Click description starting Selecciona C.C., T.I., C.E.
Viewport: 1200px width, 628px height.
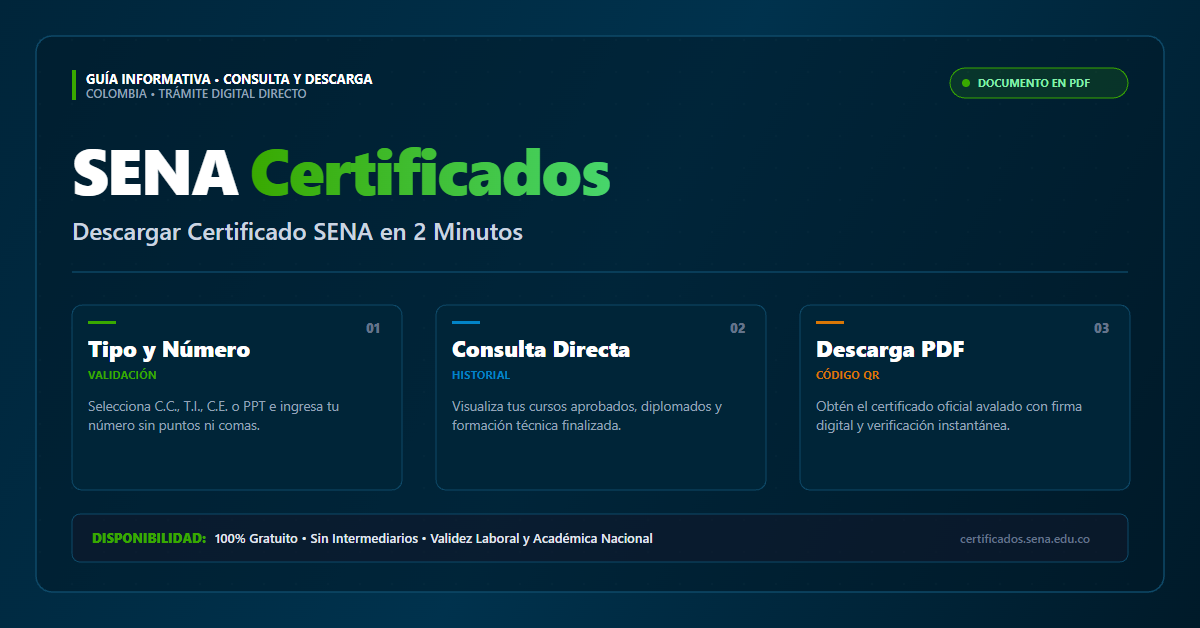pyautogui.click(x=214, y=416)
